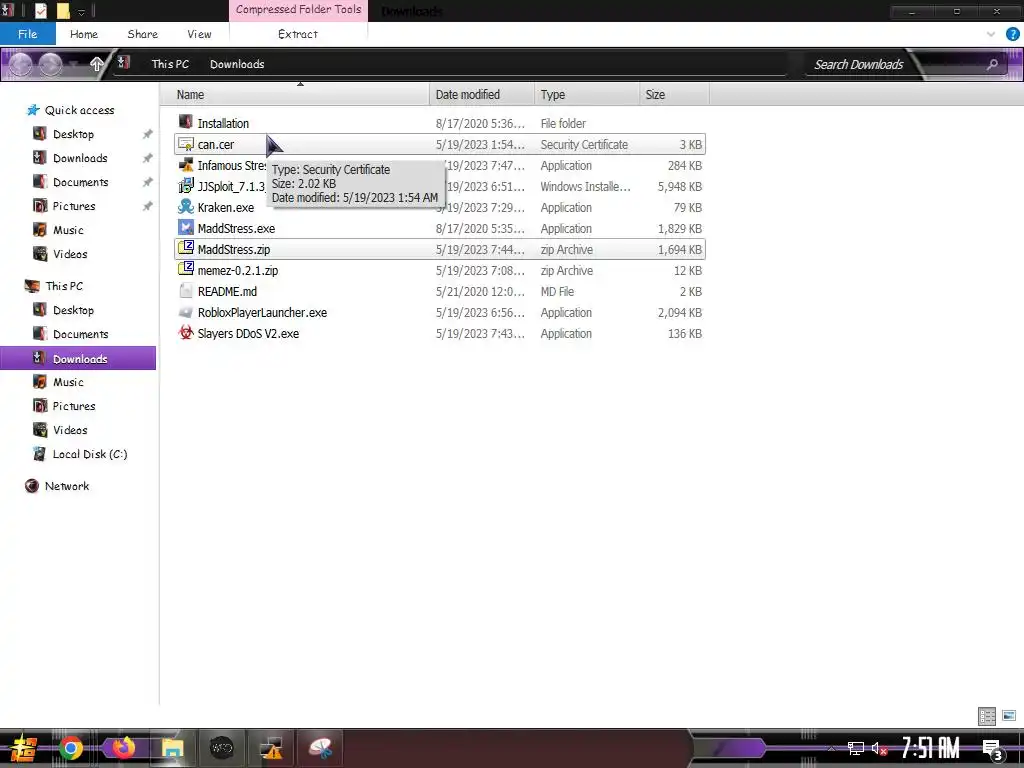The width and height of the screenshot is (1024, 768).
Task: Sort by Type column header
Action: point(586,95)
